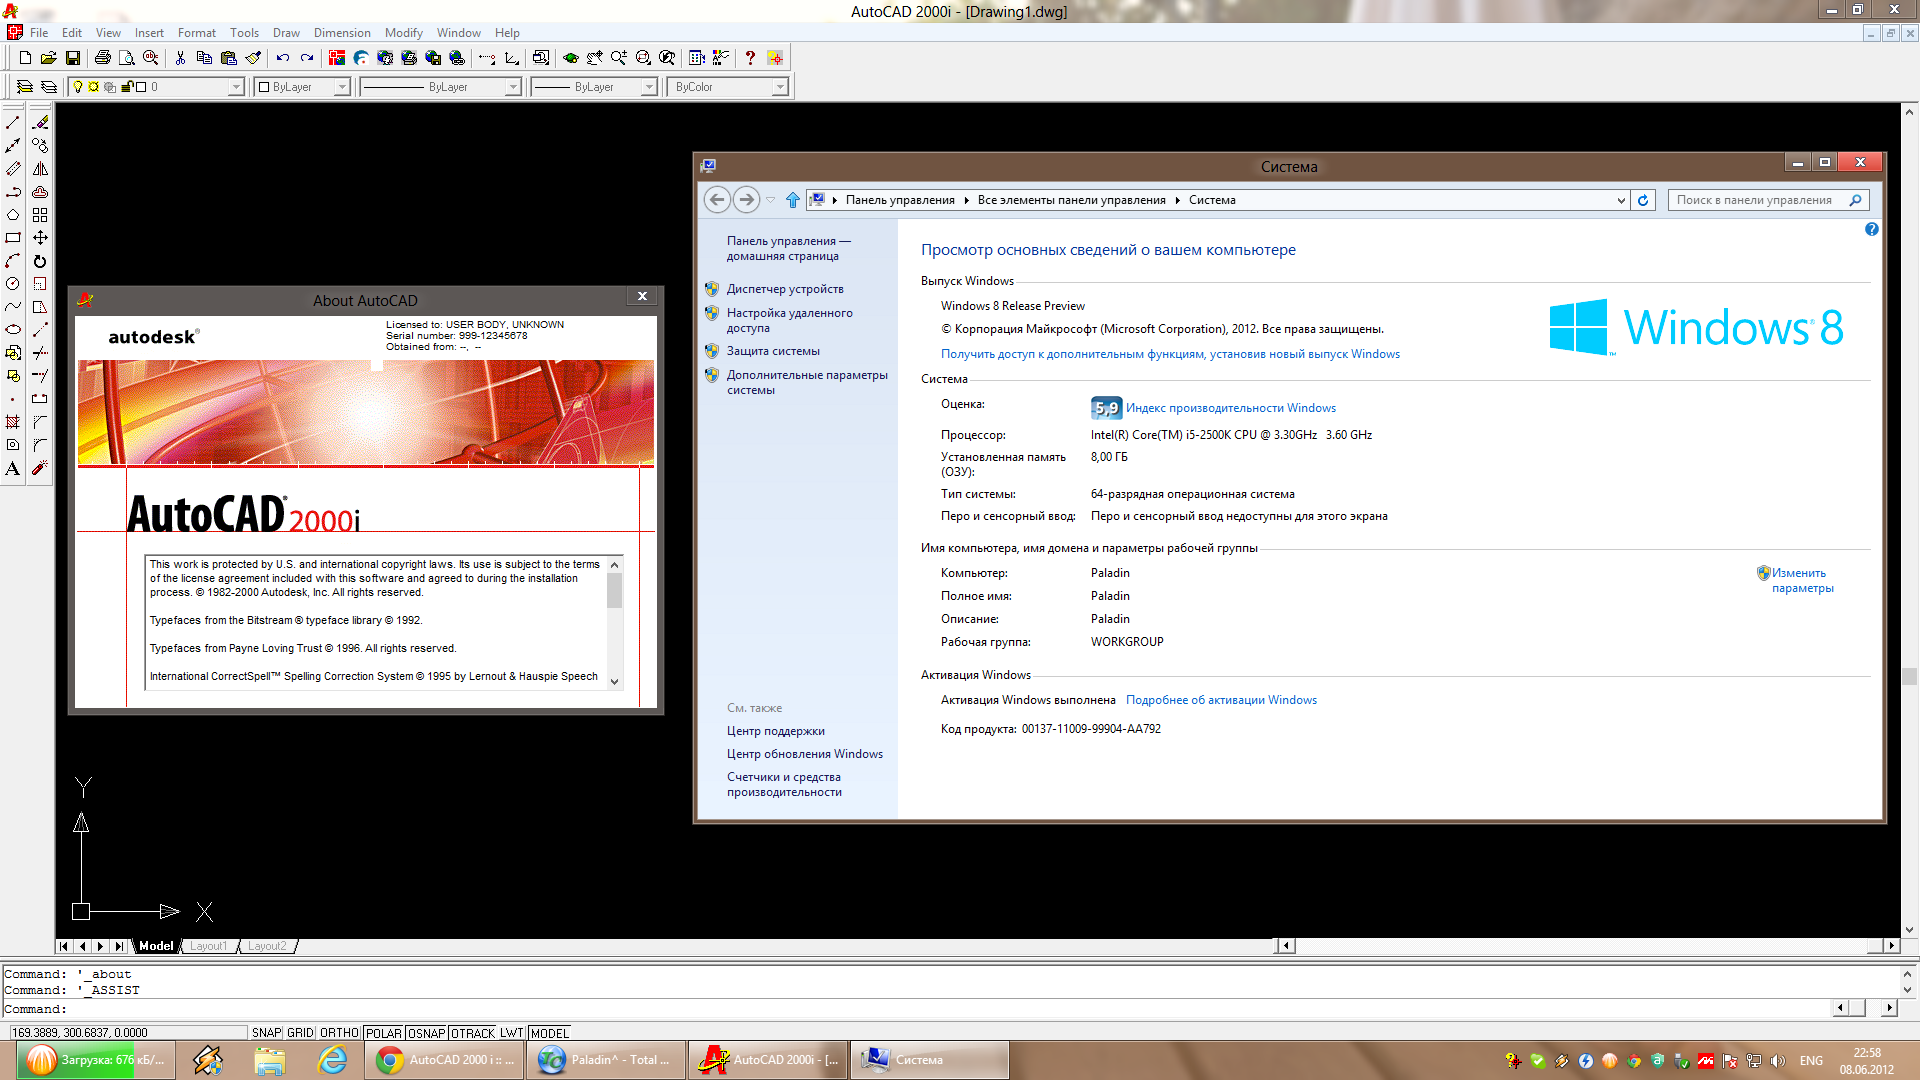Click the Redo arrow icon
1920x1080 pixels.
tap(307, 58)
